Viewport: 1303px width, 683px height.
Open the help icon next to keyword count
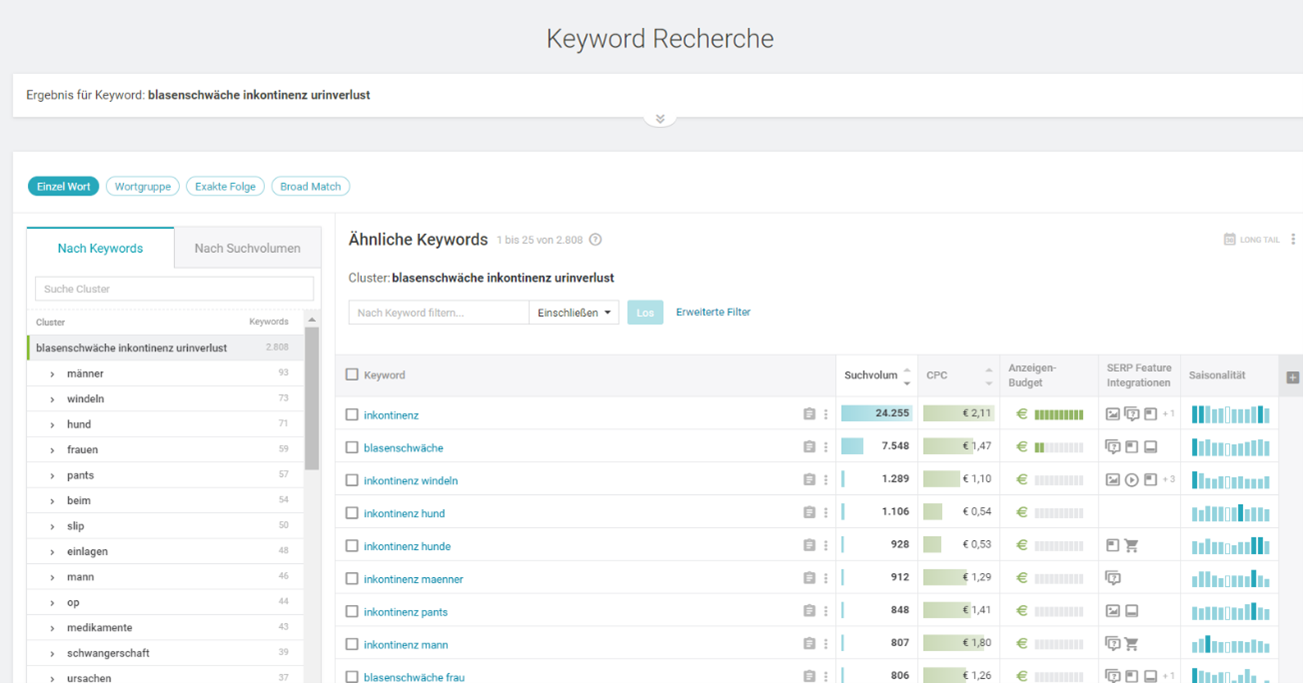595,240
